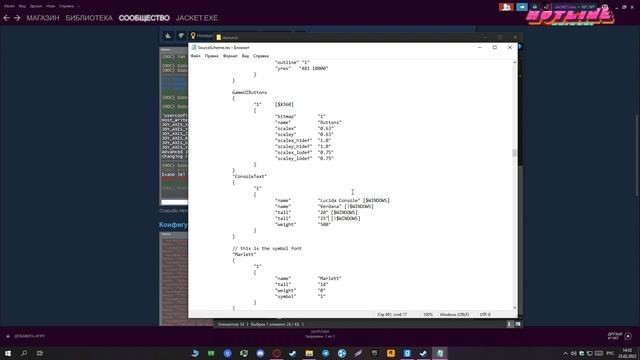The height and width of the screenshot is (360, 640).
Task: Open Notepad's Справка menu
Action: 261,56
